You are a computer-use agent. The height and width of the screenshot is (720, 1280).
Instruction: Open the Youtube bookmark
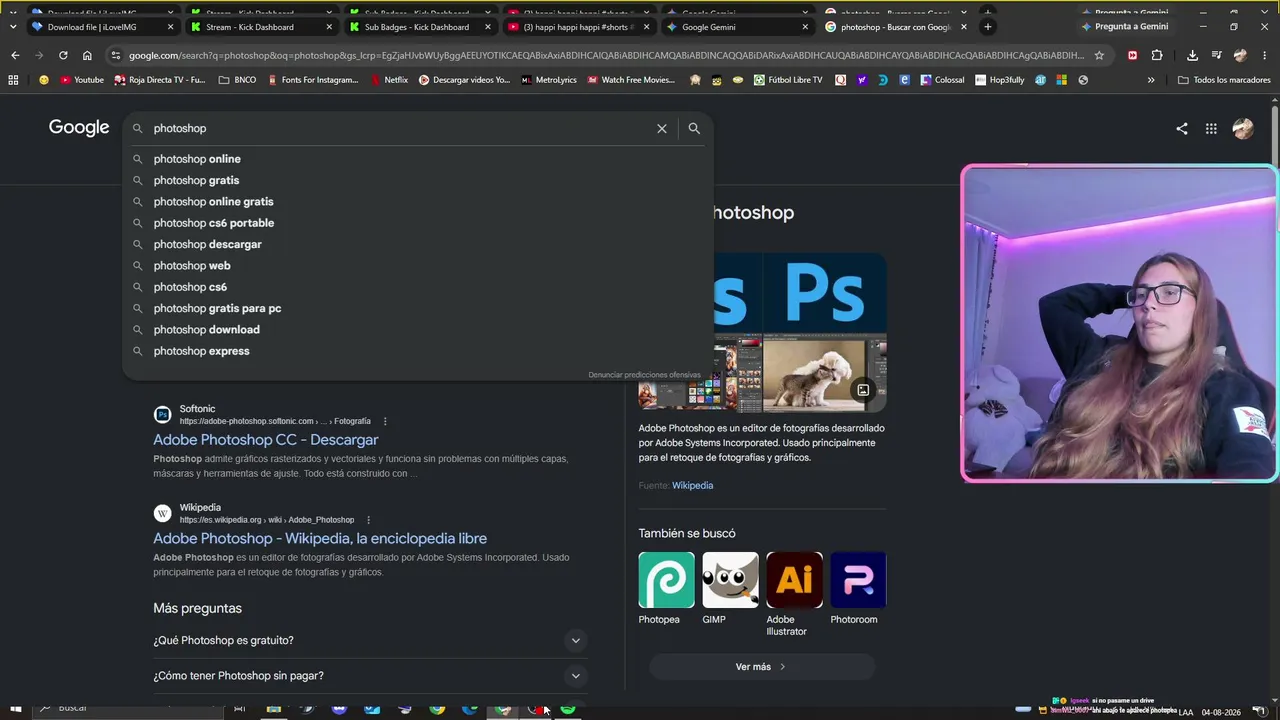click(x=82, y=80)
